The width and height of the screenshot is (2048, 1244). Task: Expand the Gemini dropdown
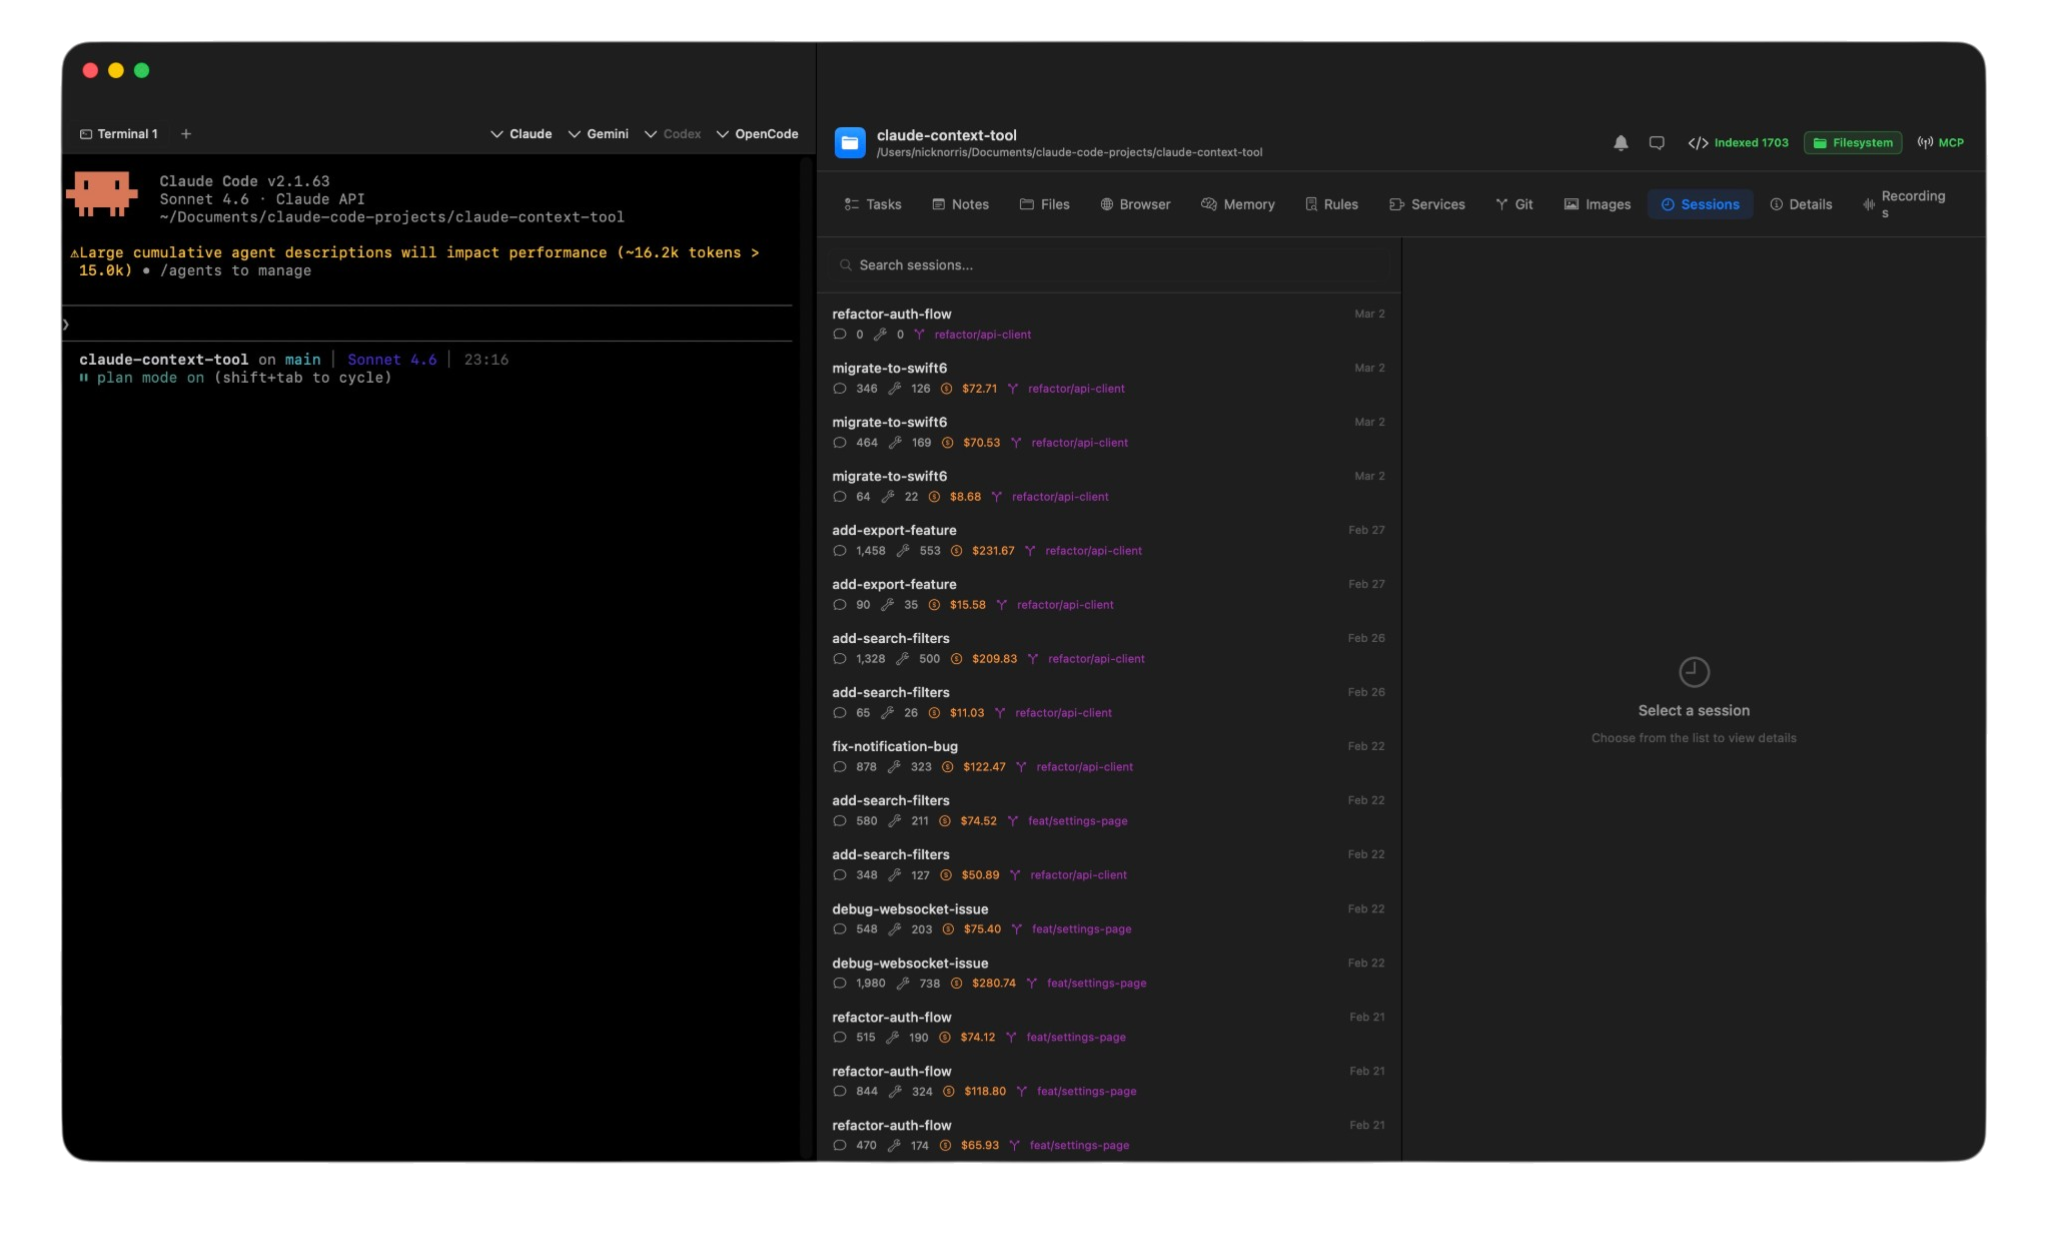[598, 134]
